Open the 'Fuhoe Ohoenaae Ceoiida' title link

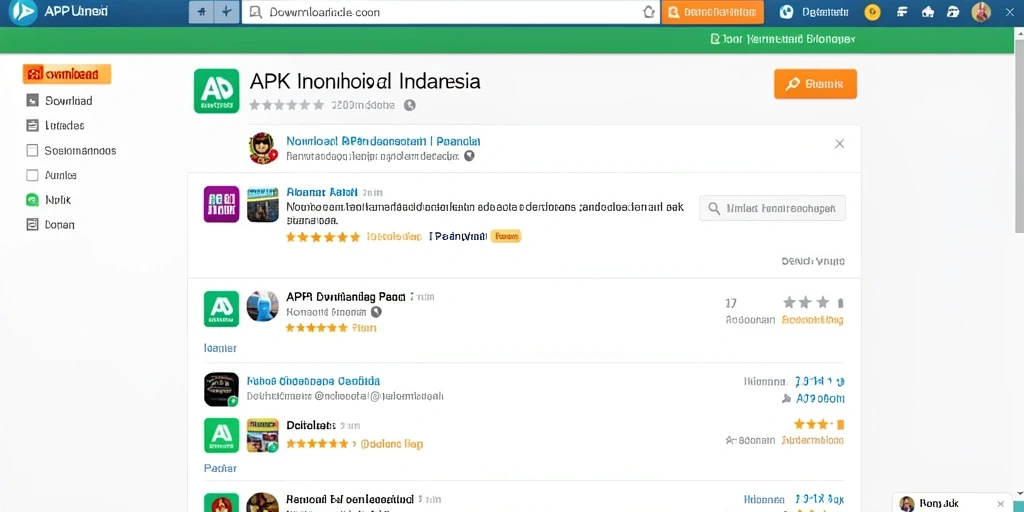(313, 381)
